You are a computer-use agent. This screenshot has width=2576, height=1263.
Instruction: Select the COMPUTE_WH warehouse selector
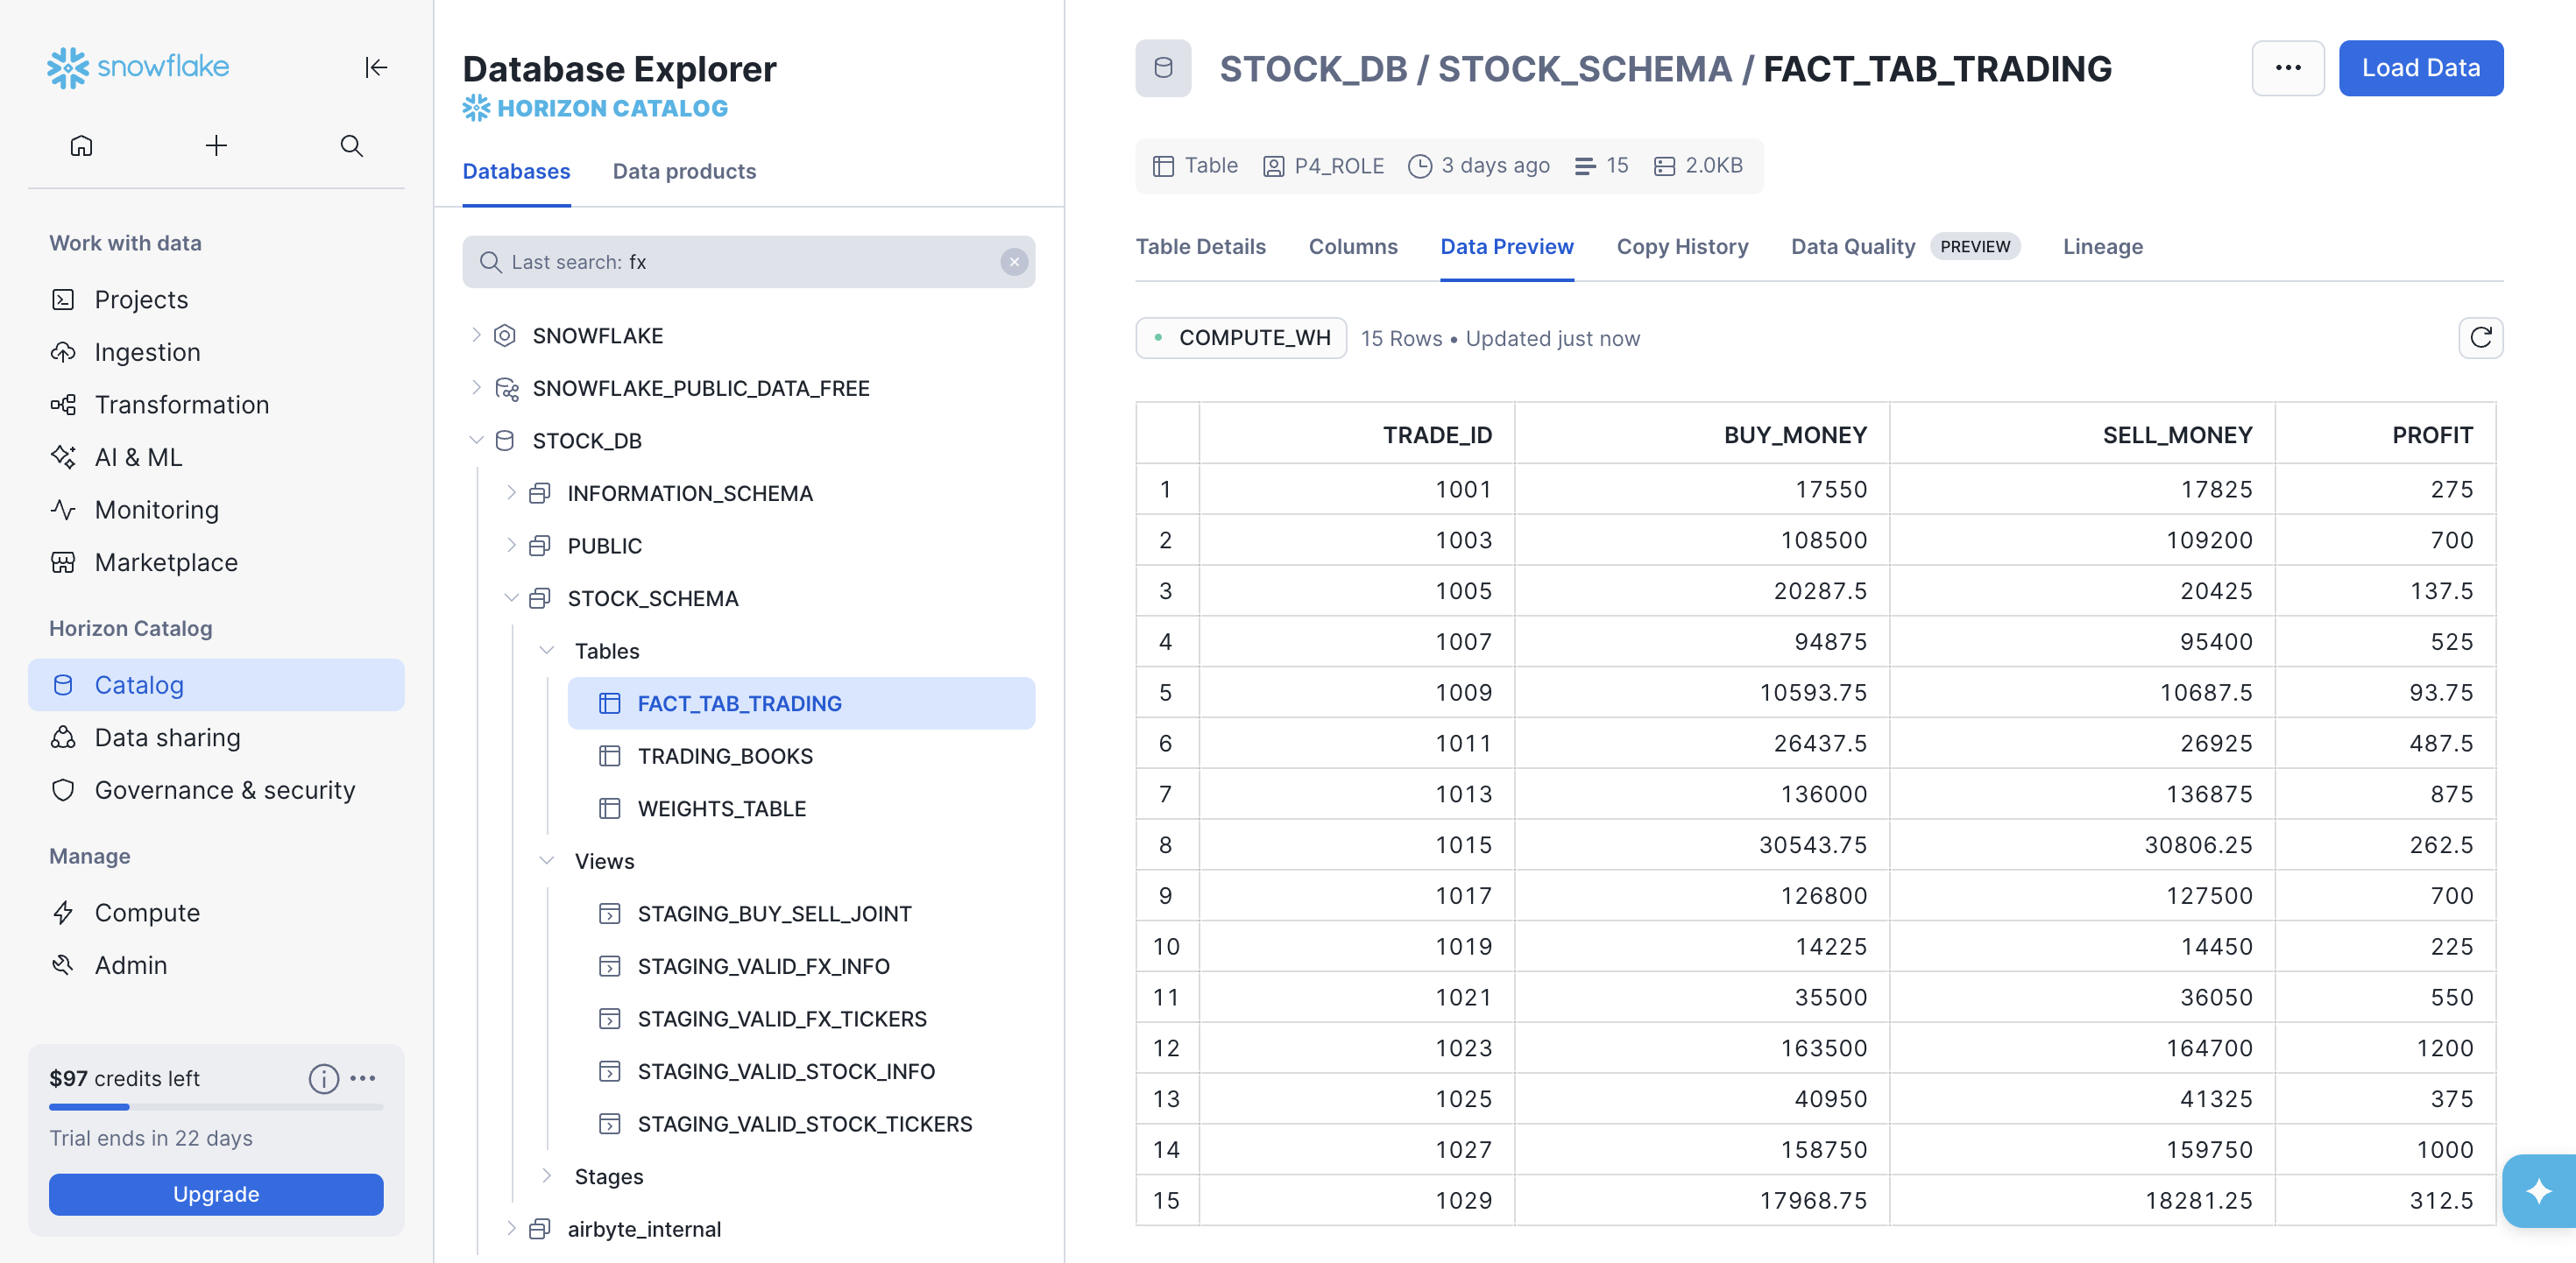[1241, 338]
